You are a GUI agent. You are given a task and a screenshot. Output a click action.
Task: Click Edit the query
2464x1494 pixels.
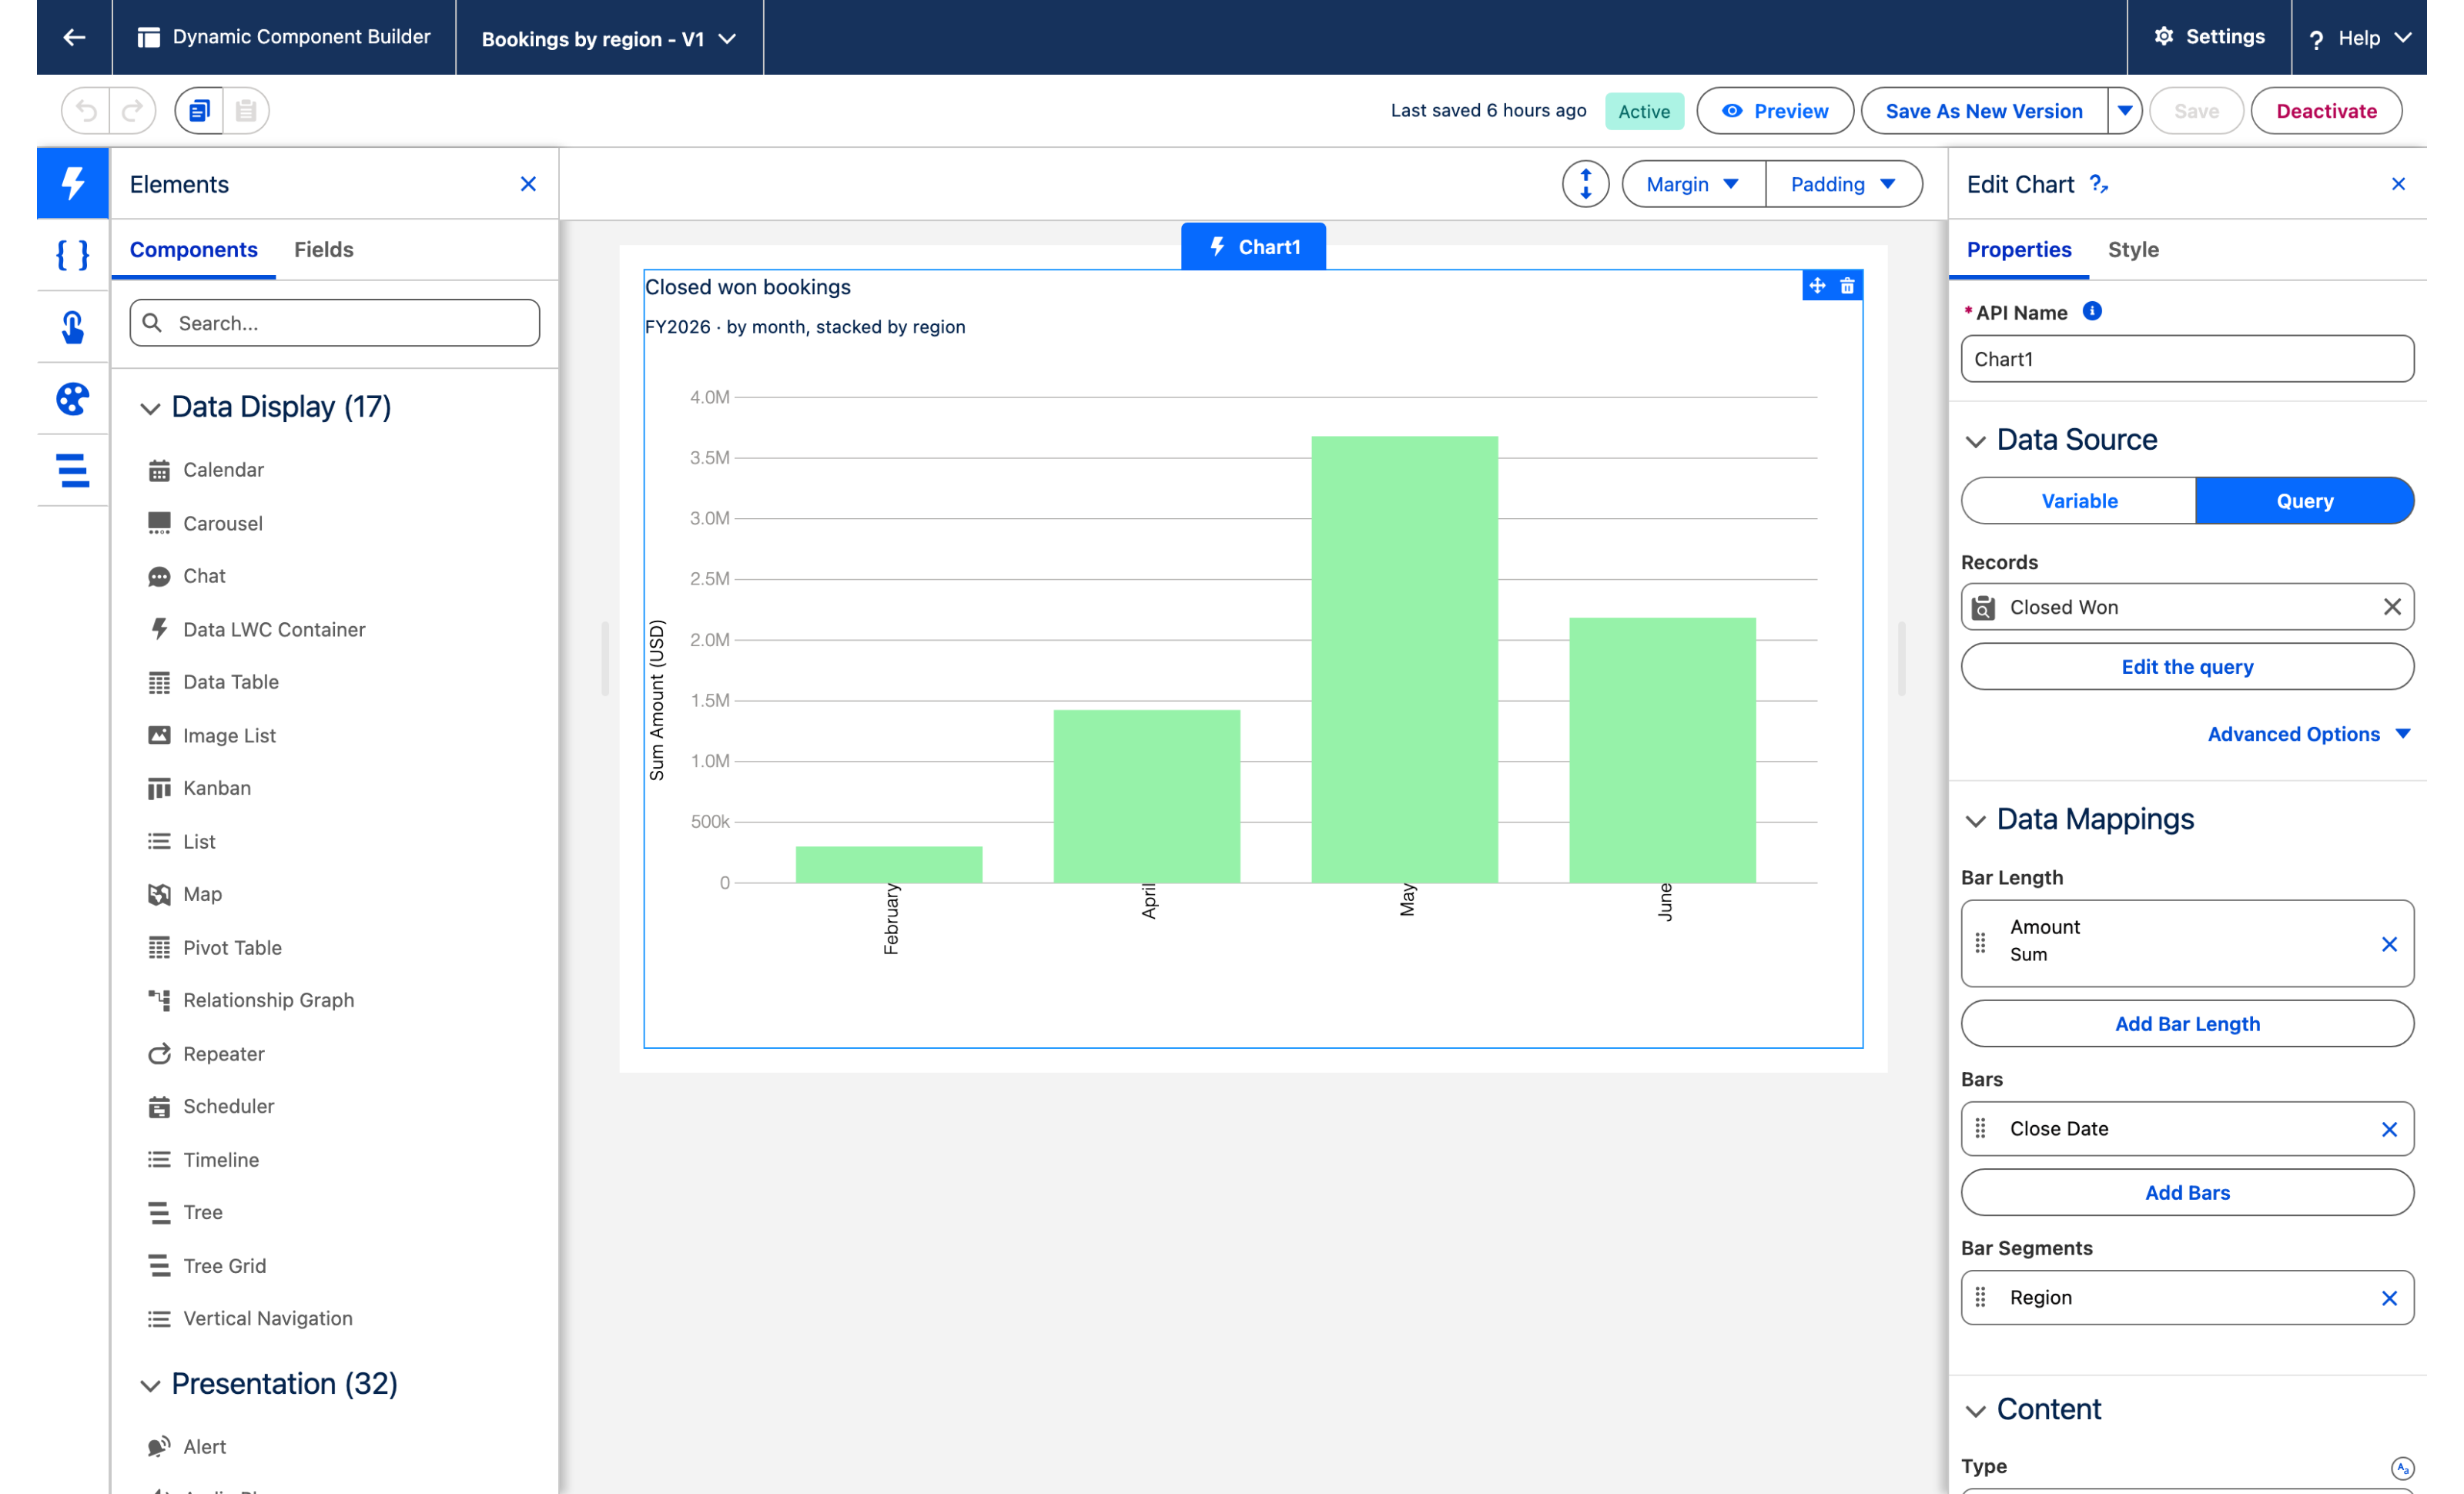tap(2187, 667)
